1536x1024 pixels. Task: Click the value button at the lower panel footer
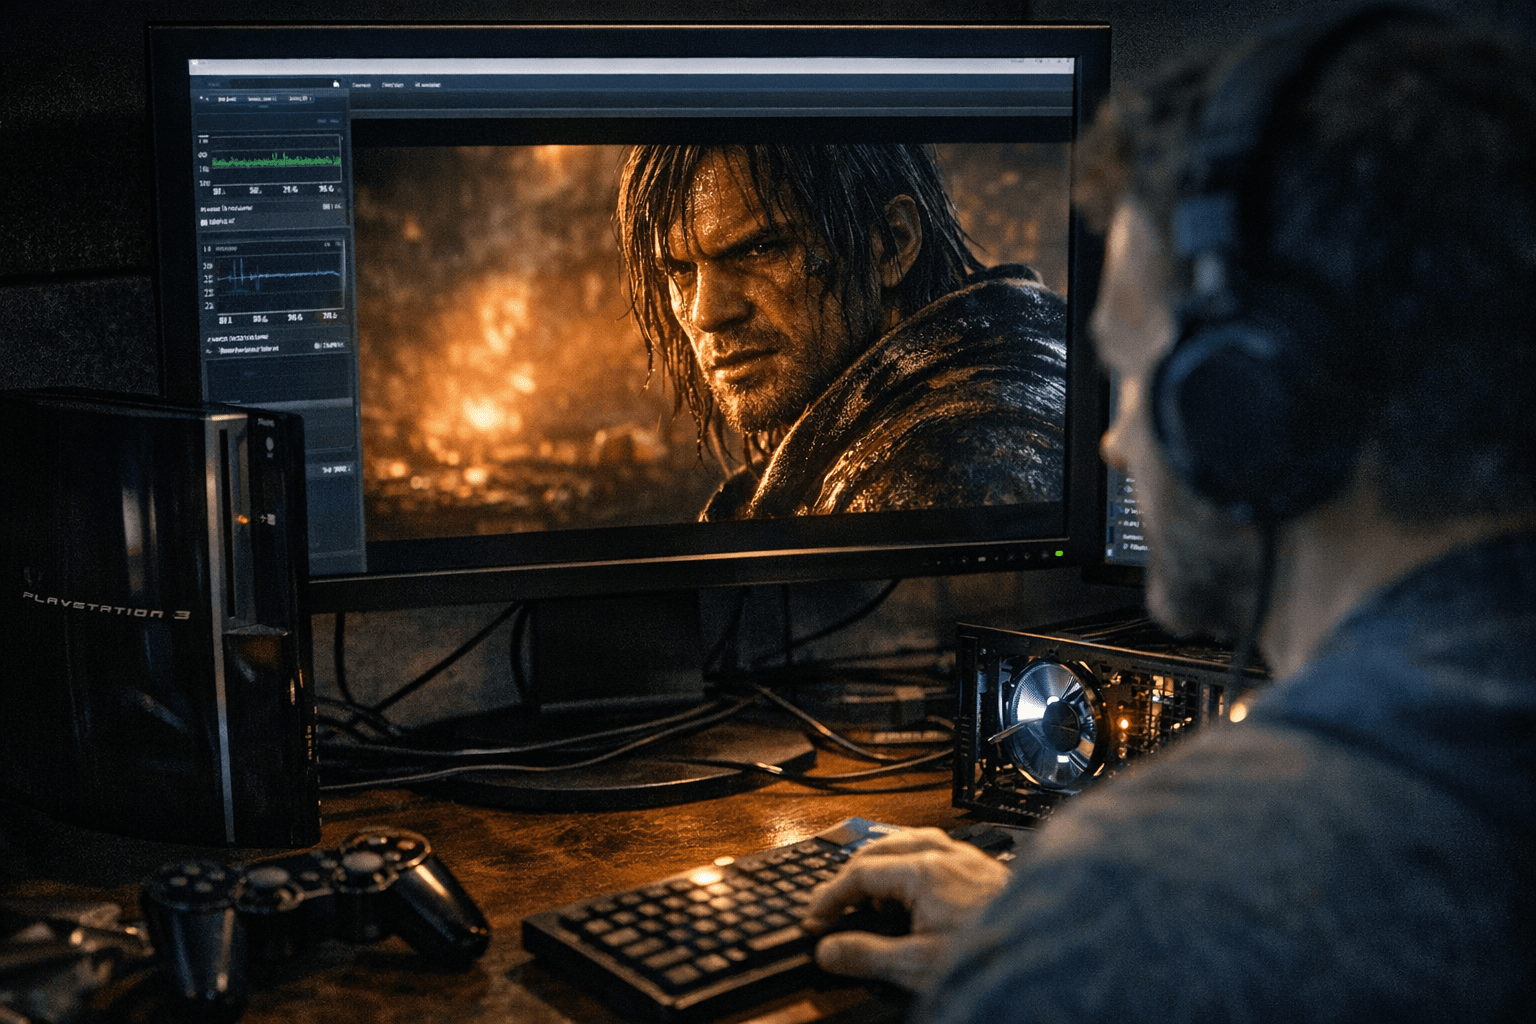(x=333, y=470)
